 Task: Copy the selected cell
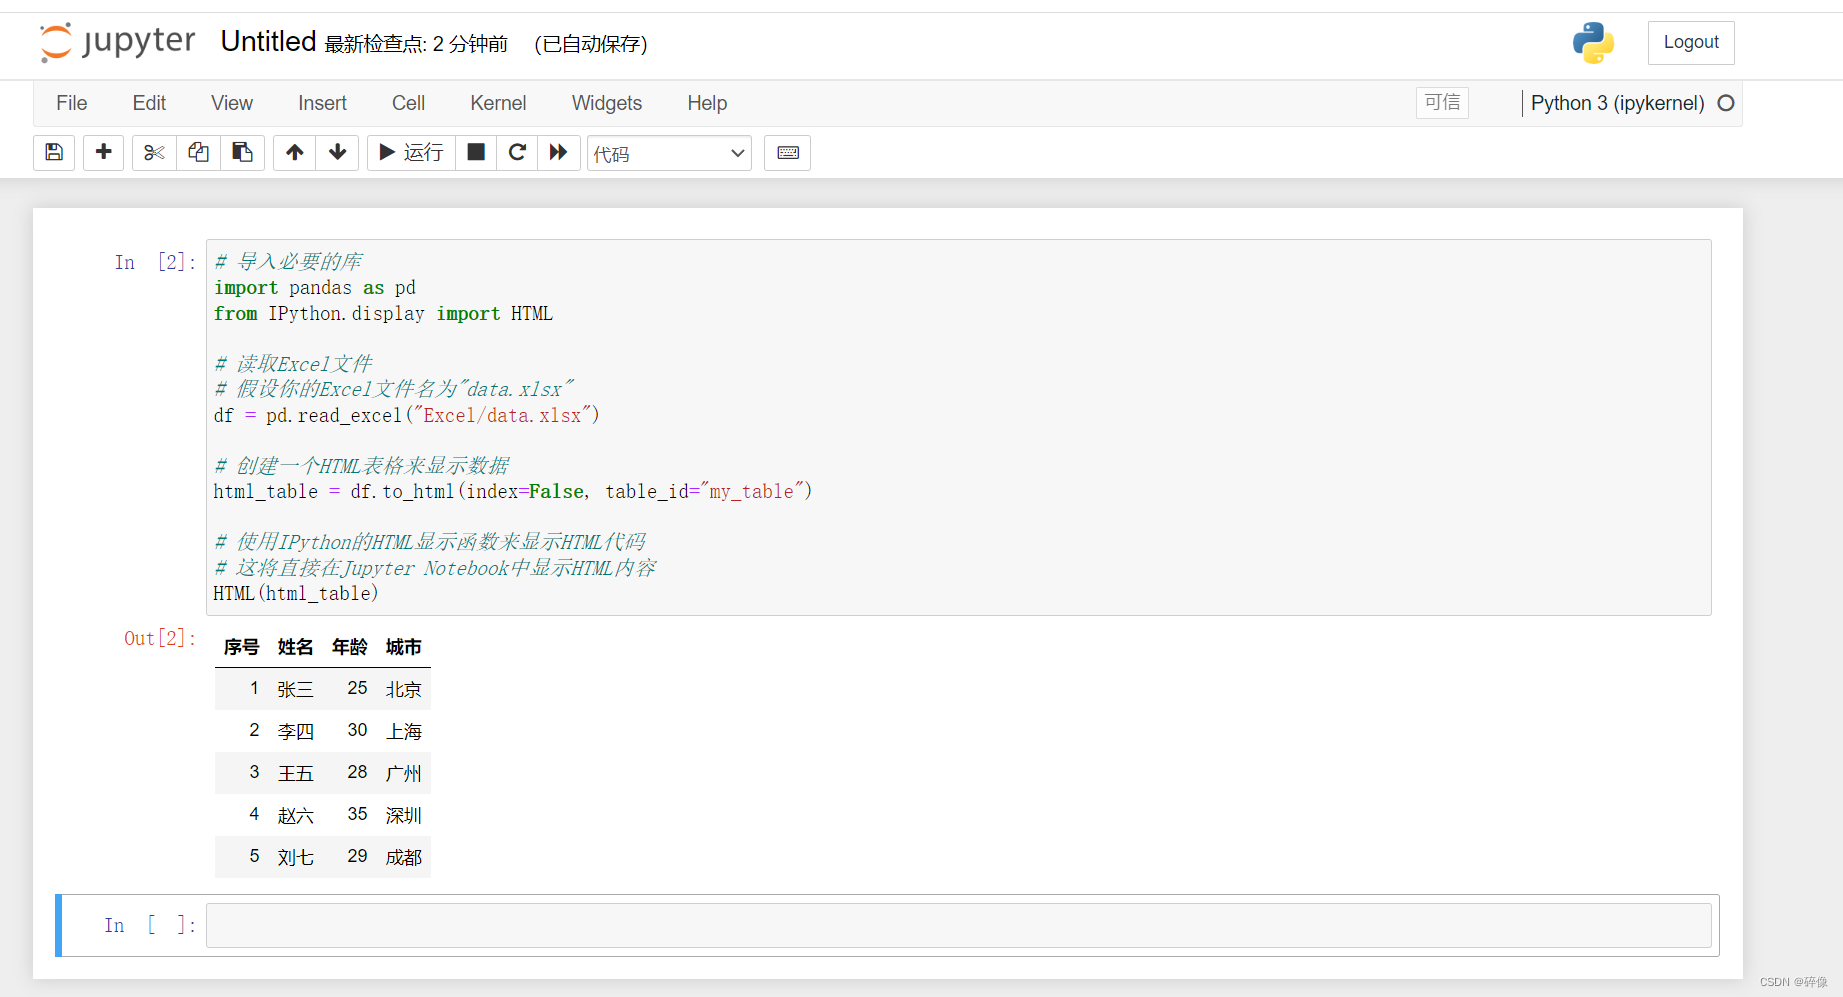tap(197, 152)
